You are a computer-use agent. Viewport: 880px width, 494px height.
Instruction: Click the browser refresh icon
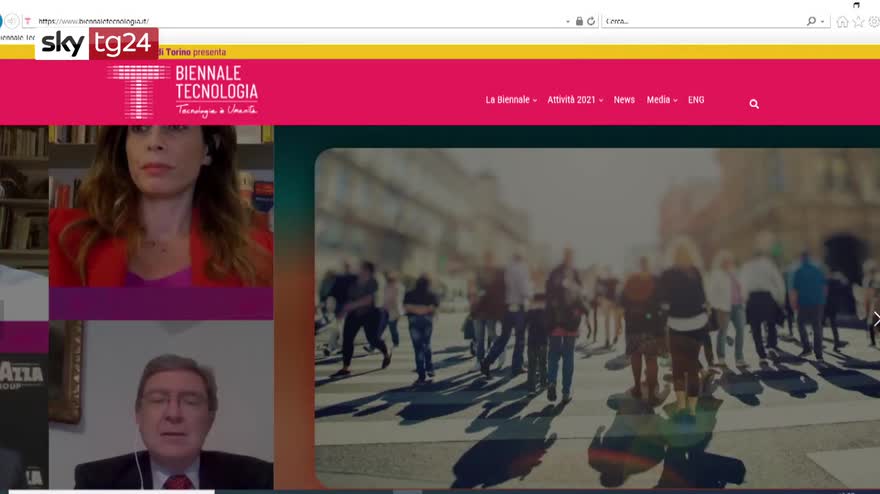click(591, 21)
